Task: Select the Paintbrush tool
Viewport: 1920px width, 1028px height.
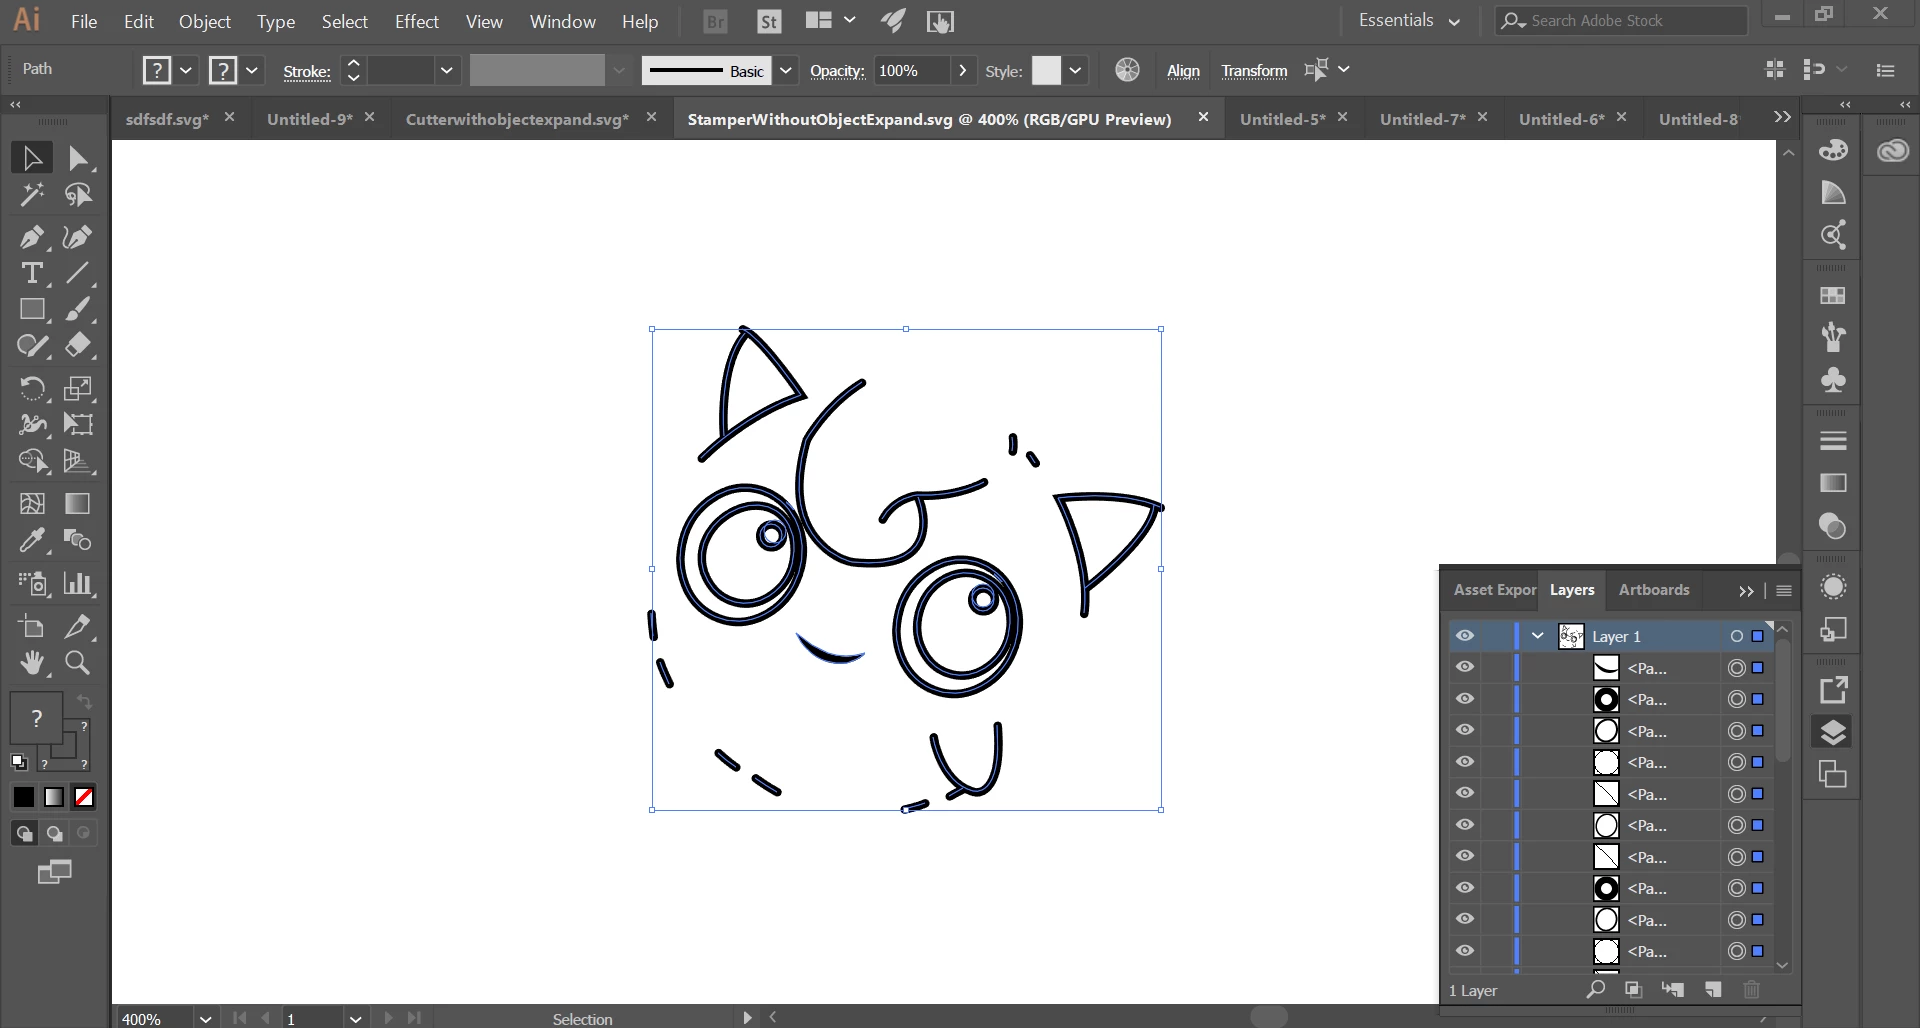Action: [x=78, y=310]
